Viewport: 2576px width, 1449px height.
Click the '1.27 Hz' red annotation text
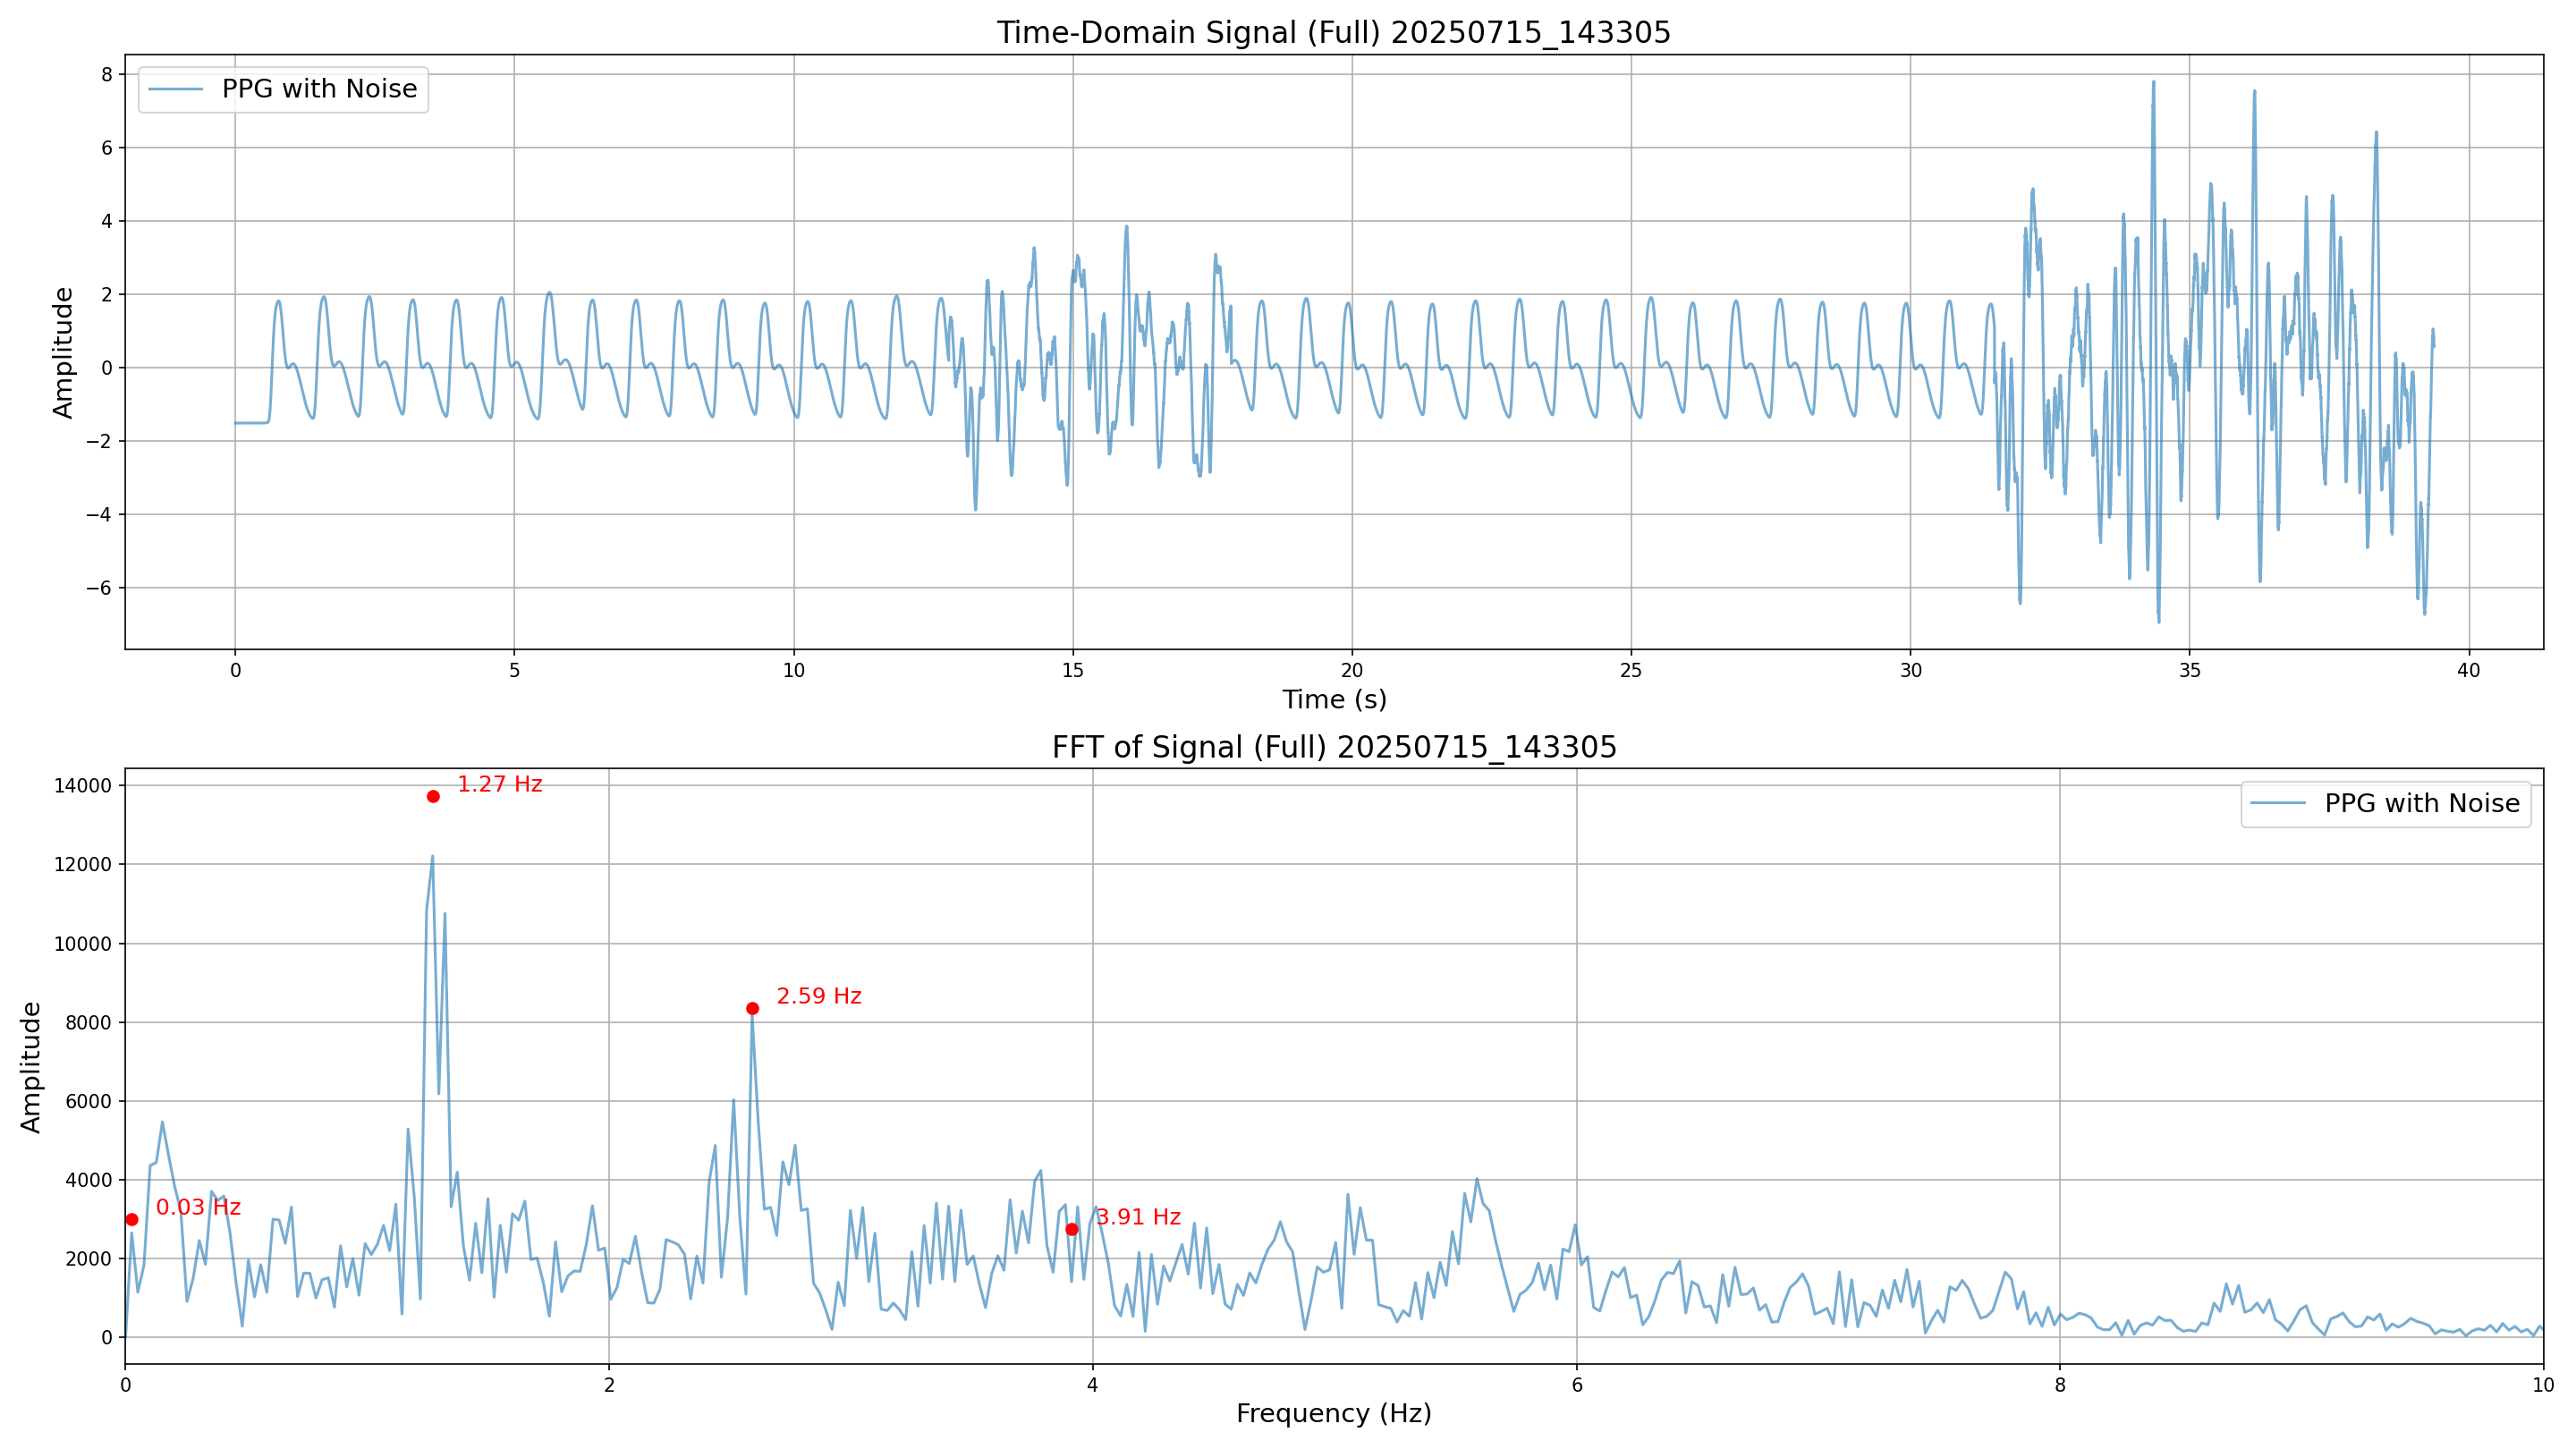[x=499, y=784]
